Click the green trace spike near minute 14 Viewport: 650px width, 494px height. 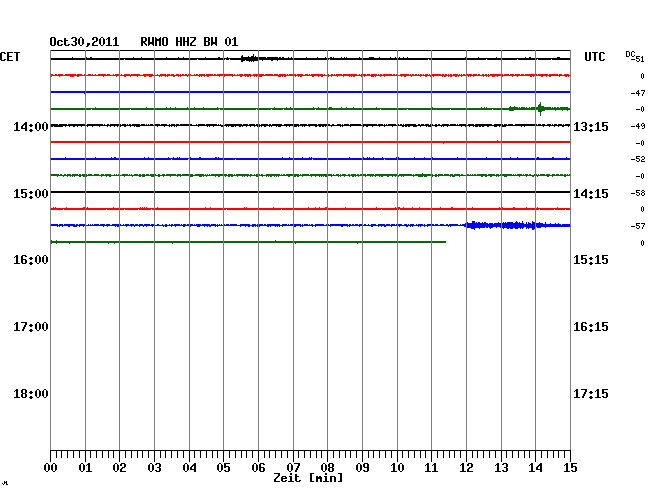click(x=540, y=109)
